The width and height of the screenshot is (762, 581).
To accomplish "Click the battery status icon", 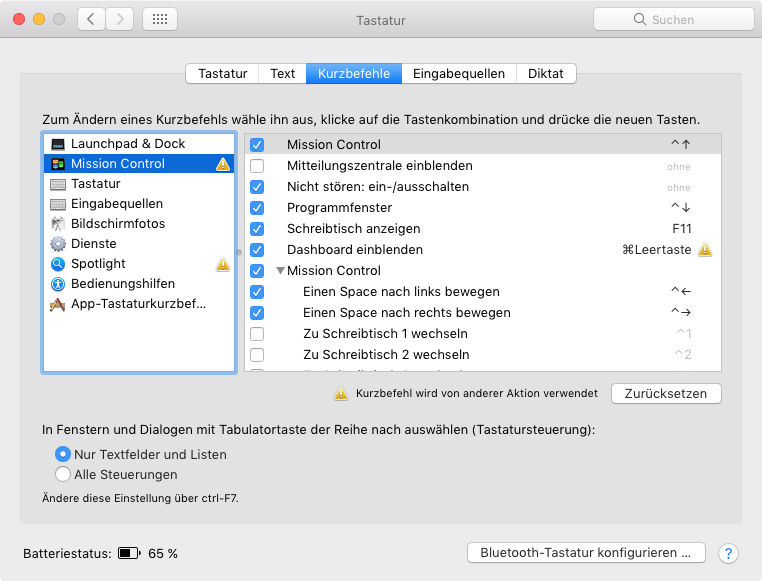I will (129, 553).
